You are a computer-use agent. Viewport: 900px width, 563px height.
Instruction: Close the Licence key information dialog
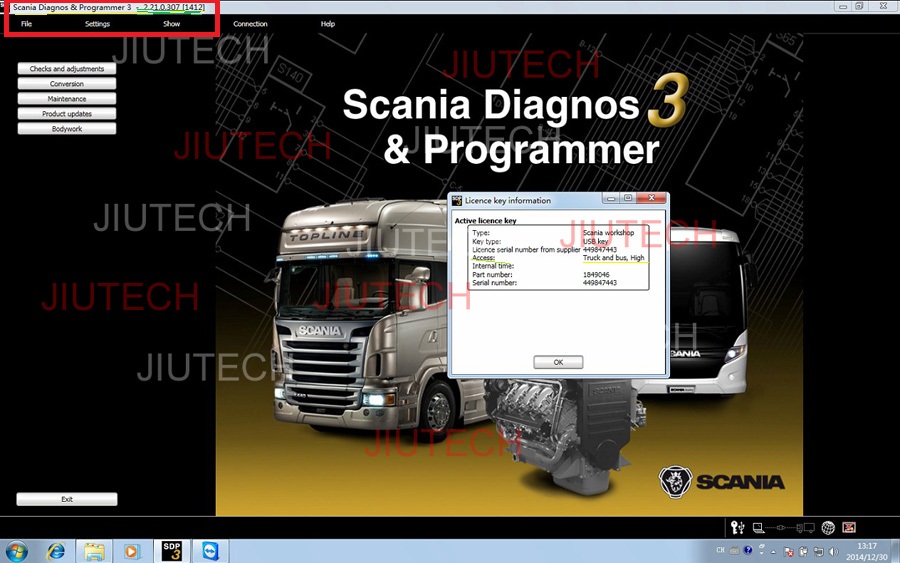tap(651, 198)
